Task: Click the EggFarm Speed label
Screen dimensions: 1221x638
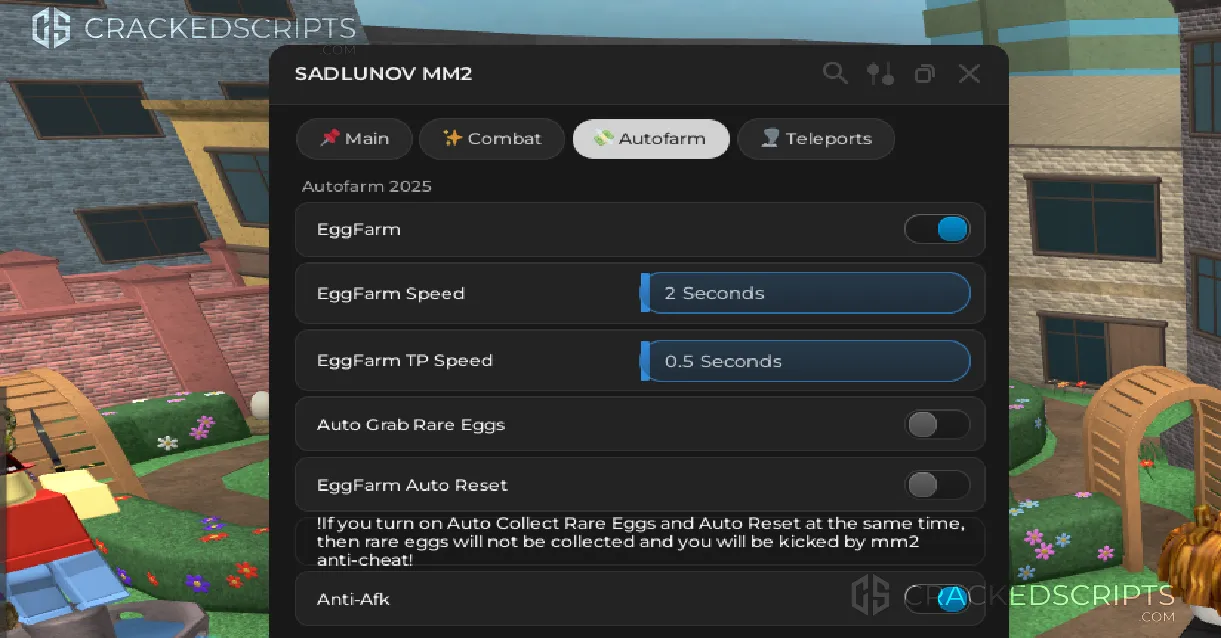Action: (391, 294)
